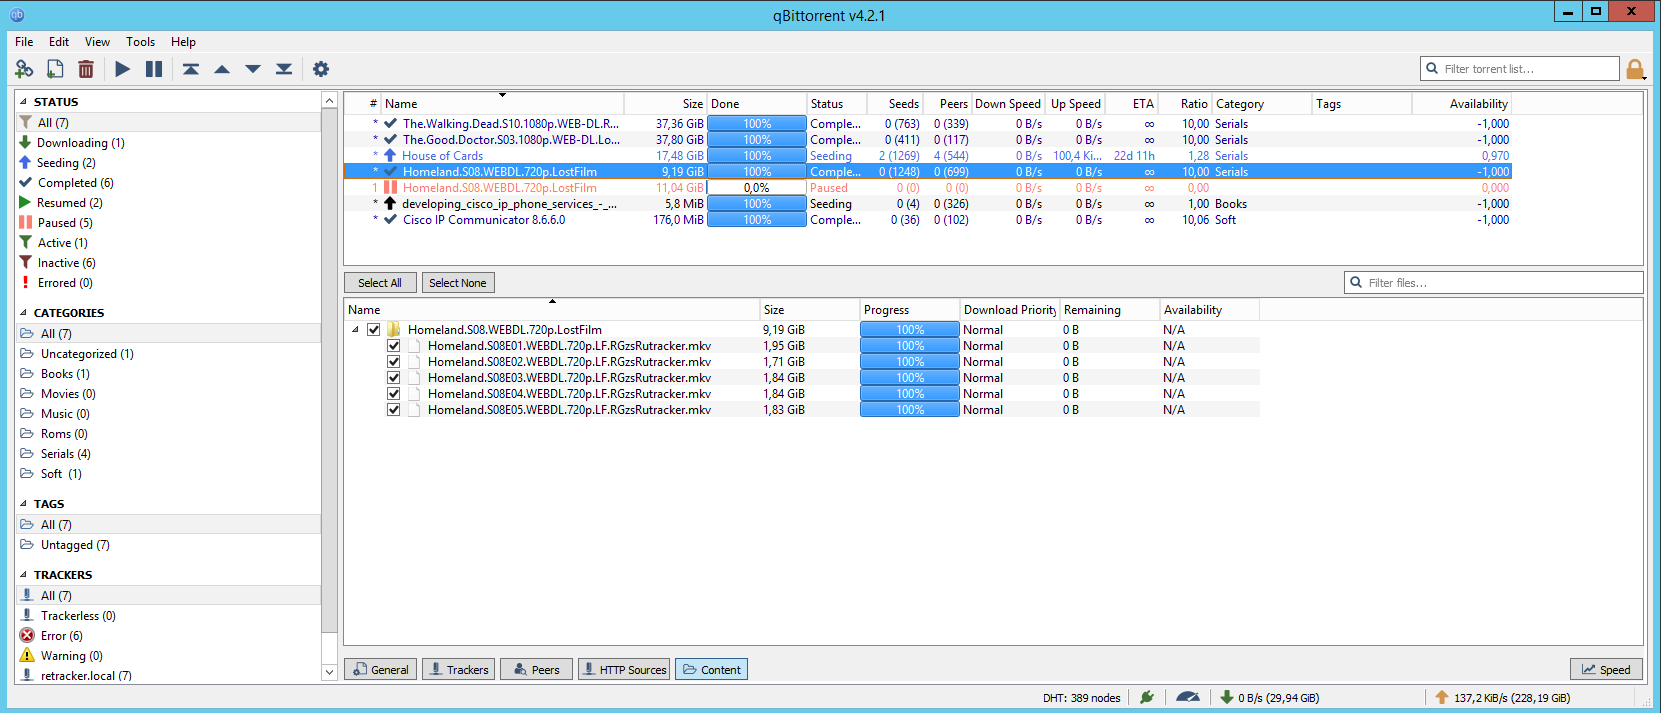Select Cisco IP Communicator 8.6.6.0 torrent
Viewport: 1661px width, 713px height.
tap(927, 220)
